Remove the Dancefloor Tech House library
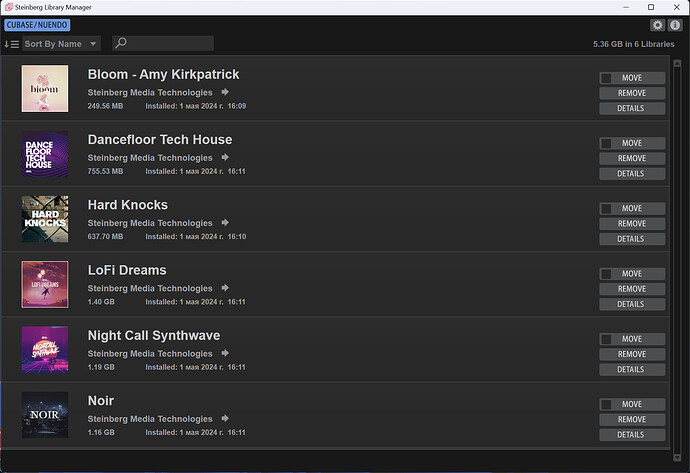This screenshot has width=690, height=473. (632, 158)
